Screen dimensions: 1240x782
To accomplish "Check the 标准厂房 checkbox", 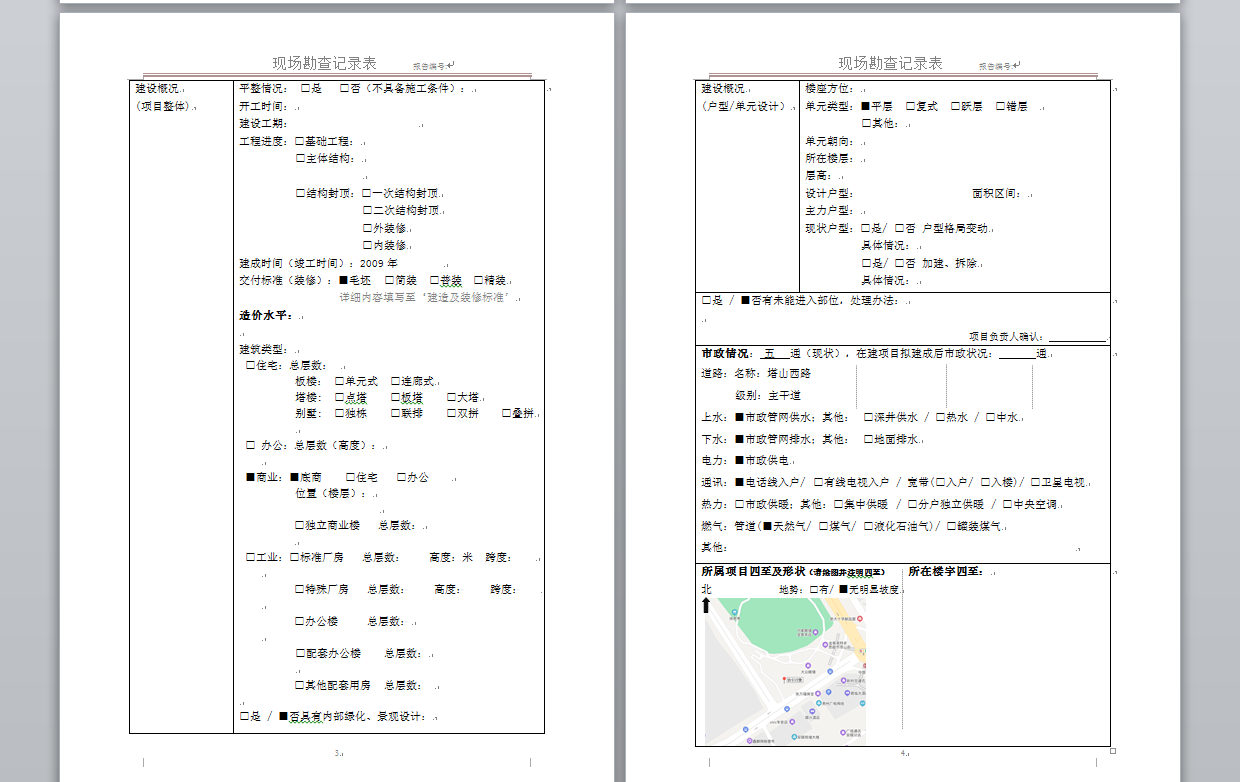I will tap(295, 557).
